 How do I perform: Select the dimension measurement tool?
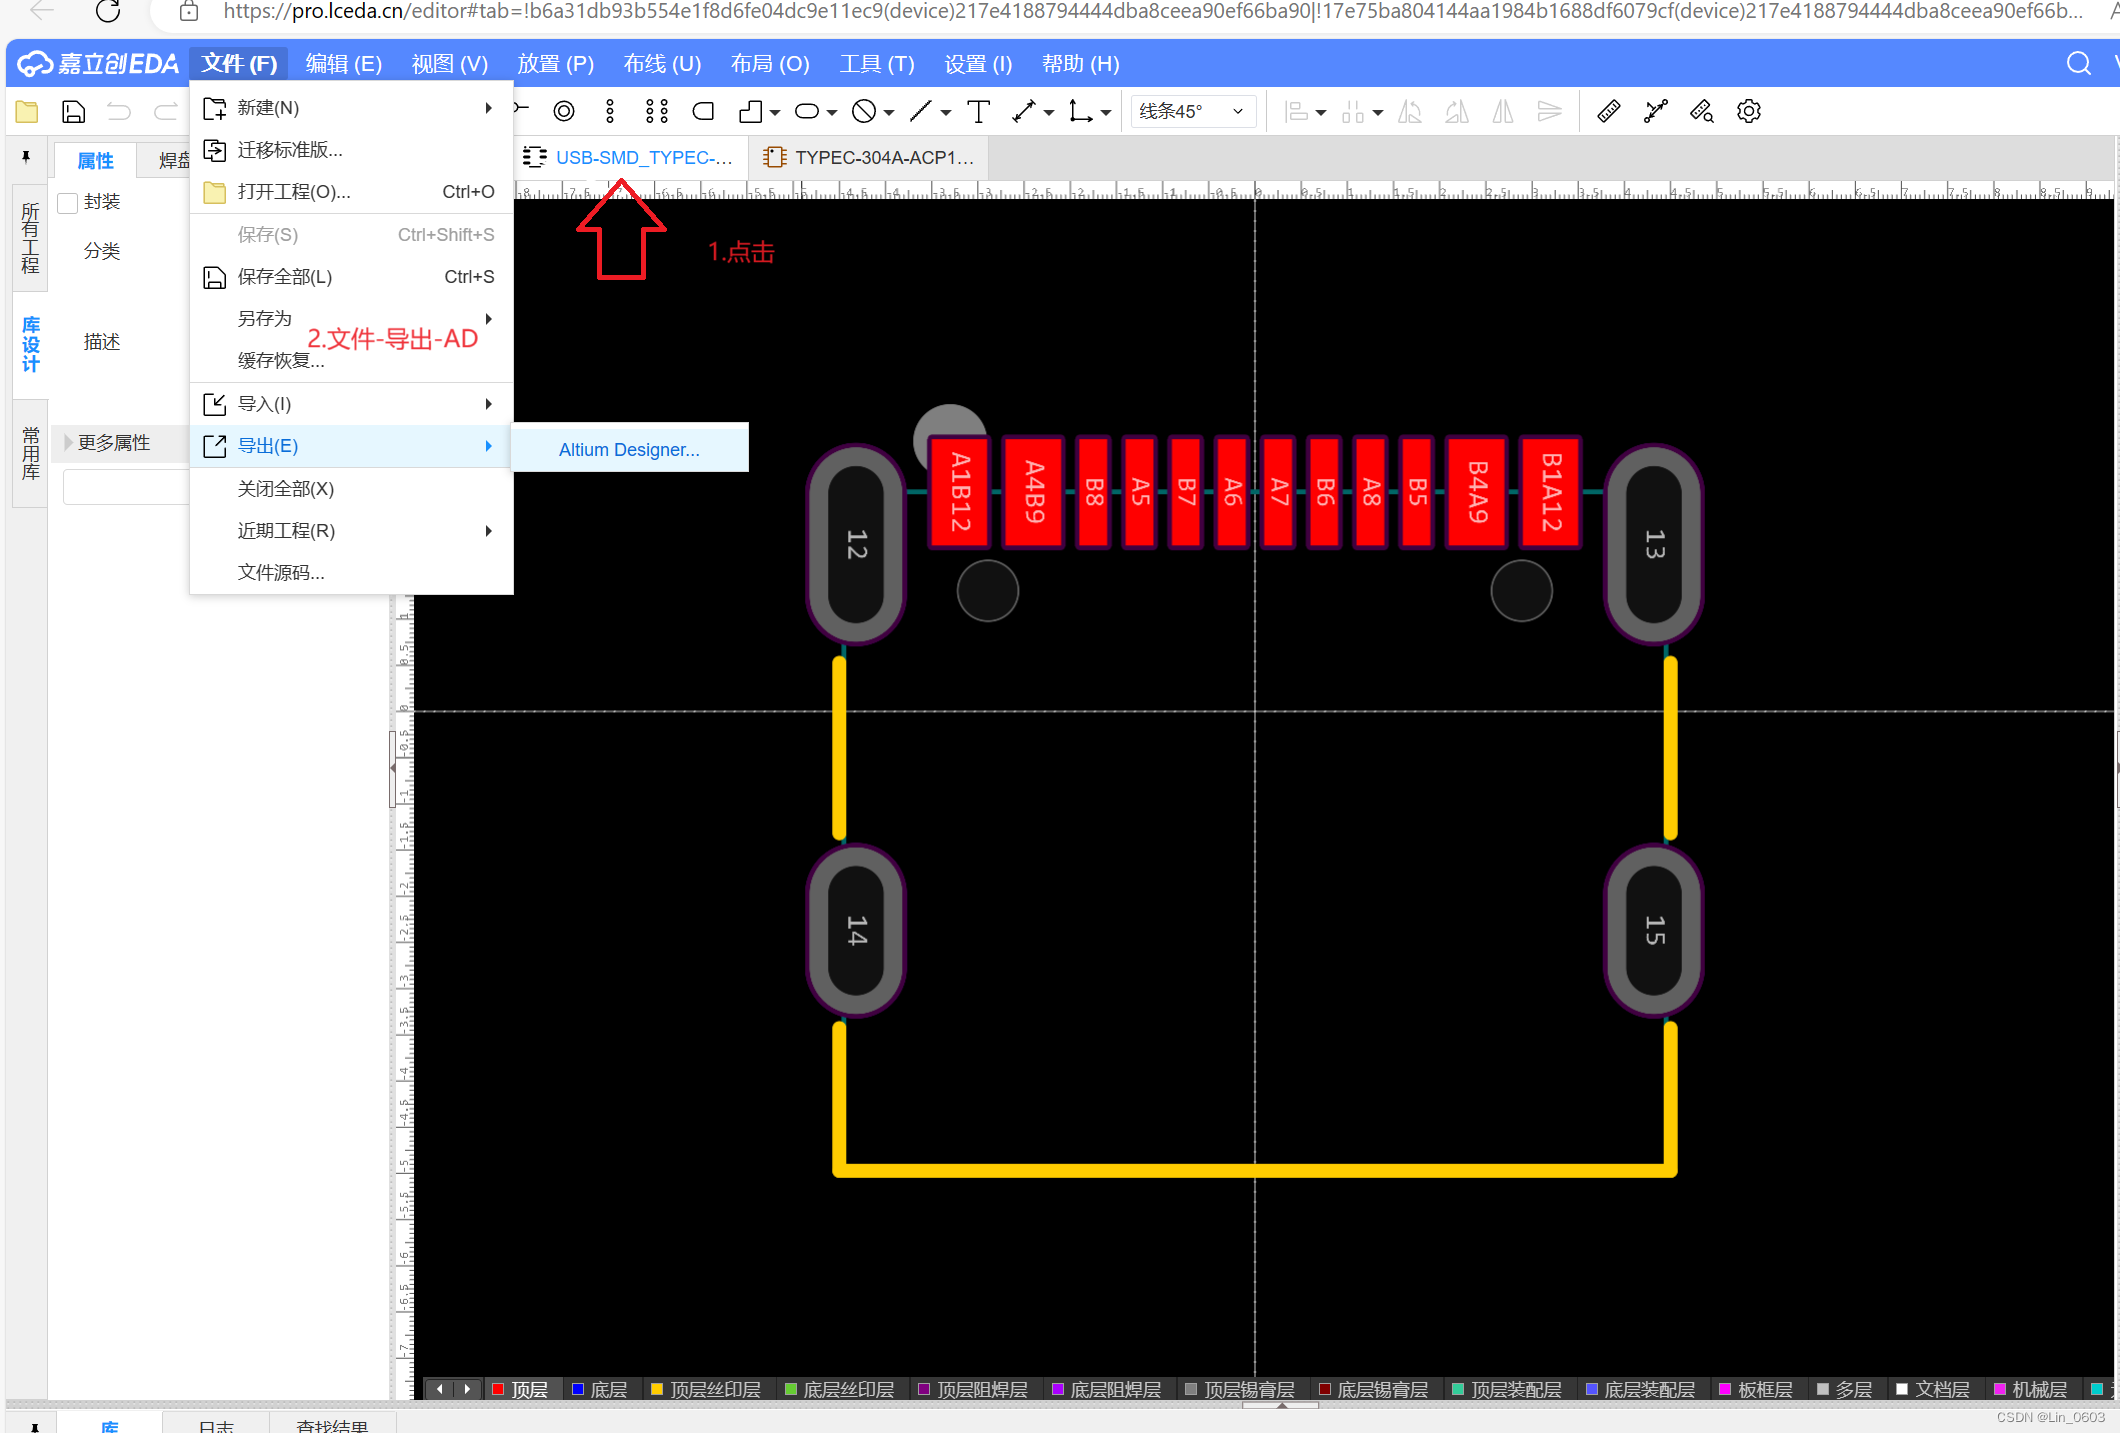click(x=1024, y=111)
